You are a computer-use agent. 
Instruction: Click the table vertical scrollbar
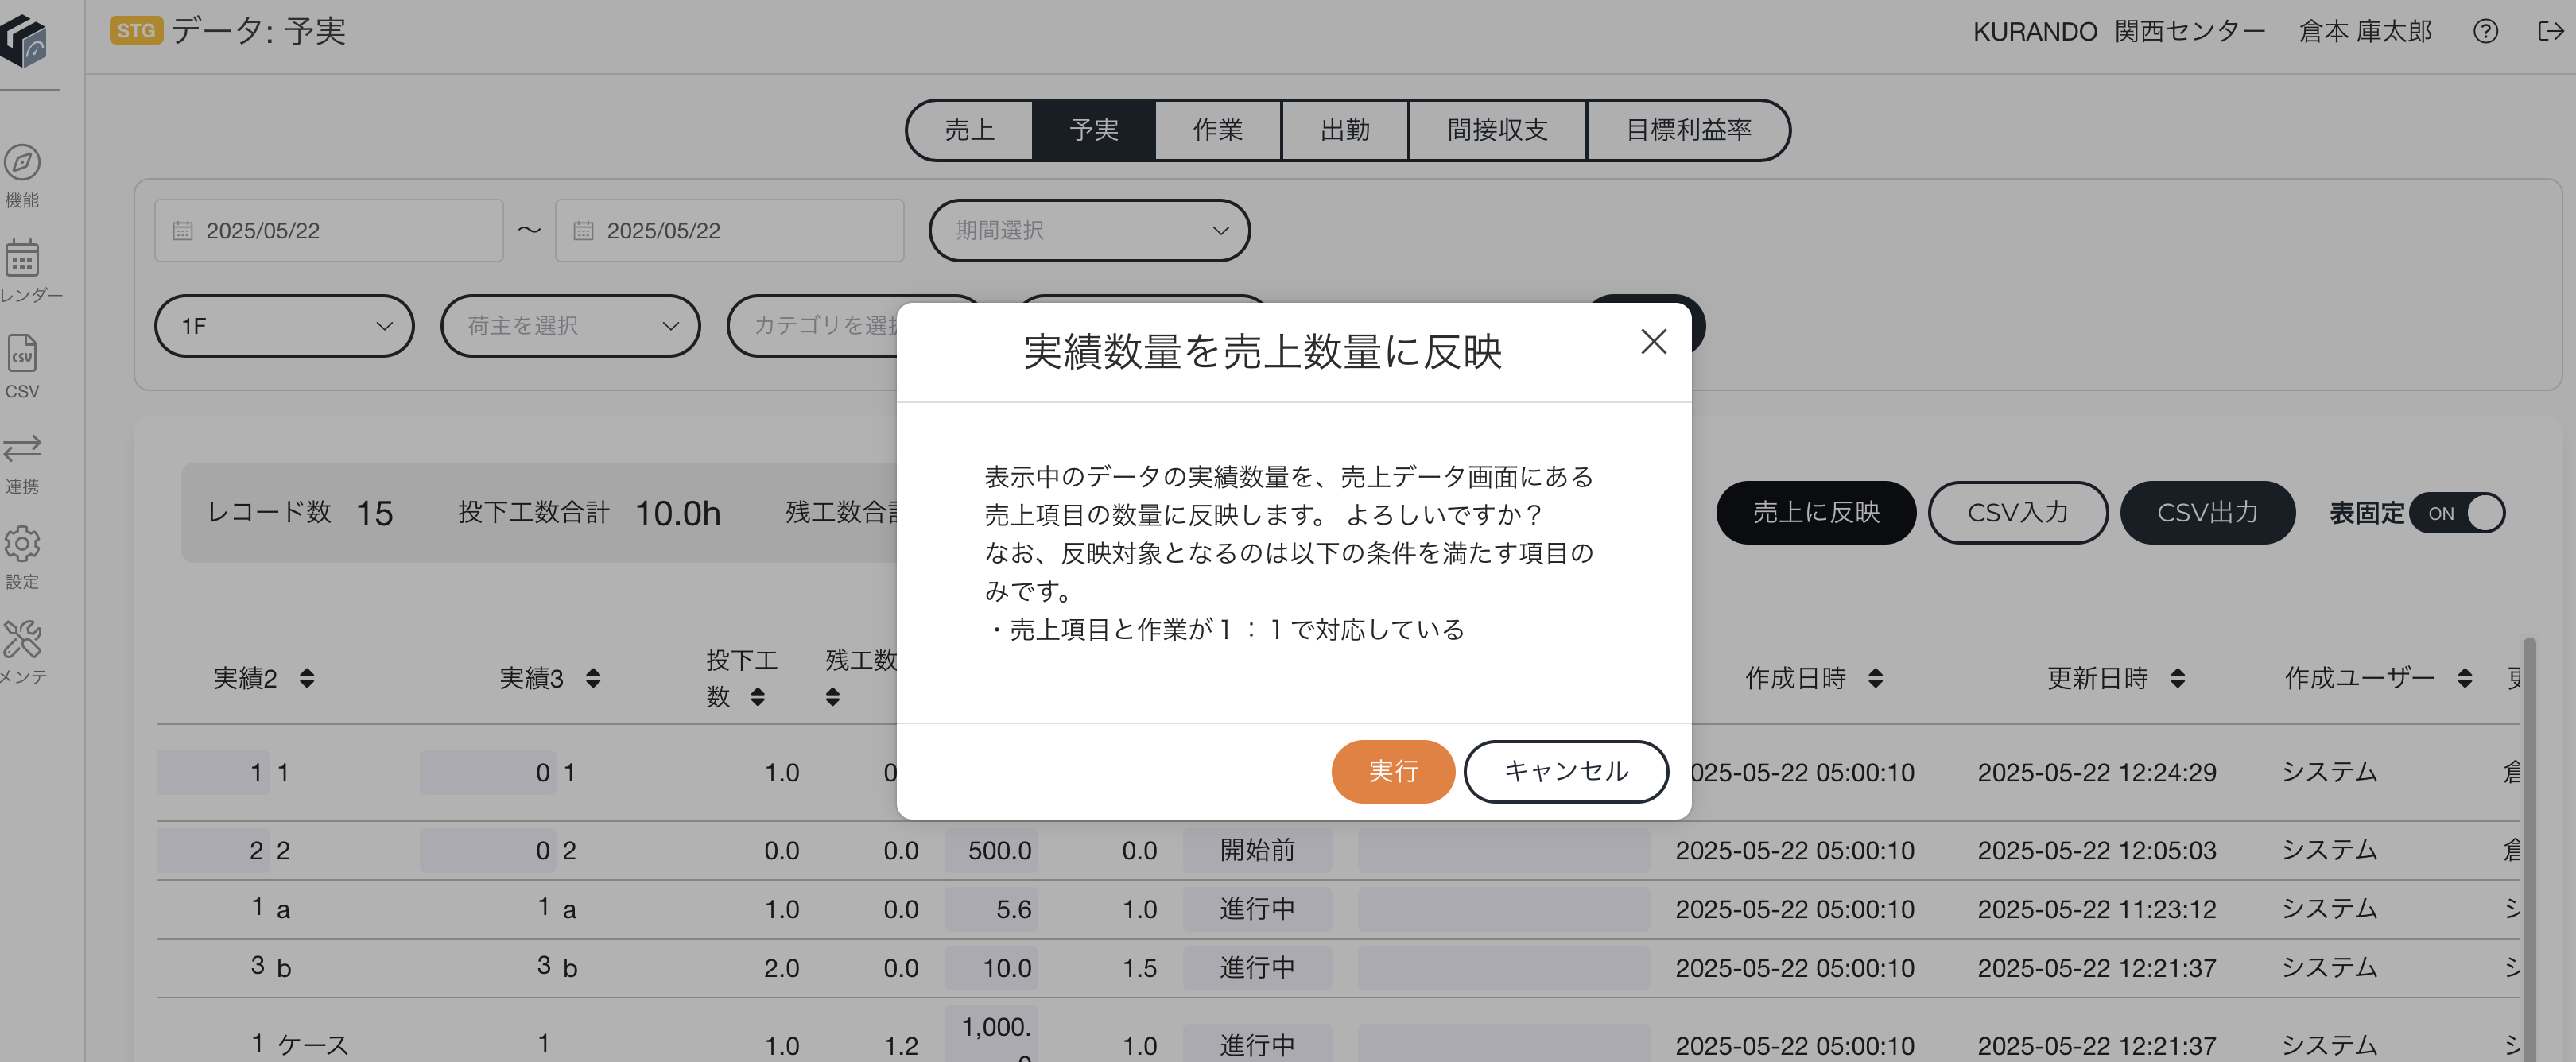[2529, 850]
